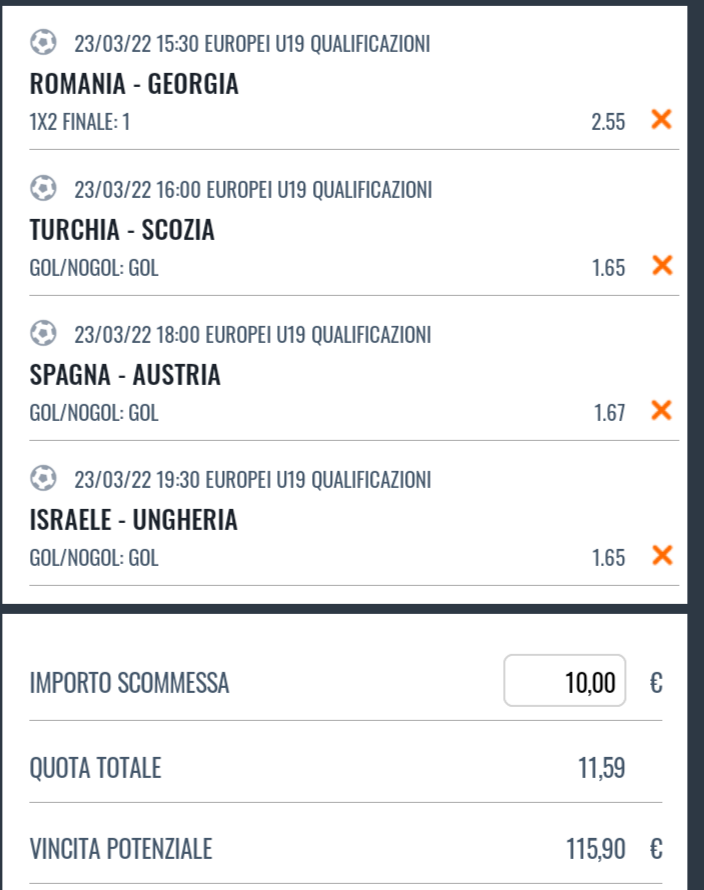Click soccer ball icon for Israele - Ungheria
Screen dimensions: 704x890
[43, 479]
